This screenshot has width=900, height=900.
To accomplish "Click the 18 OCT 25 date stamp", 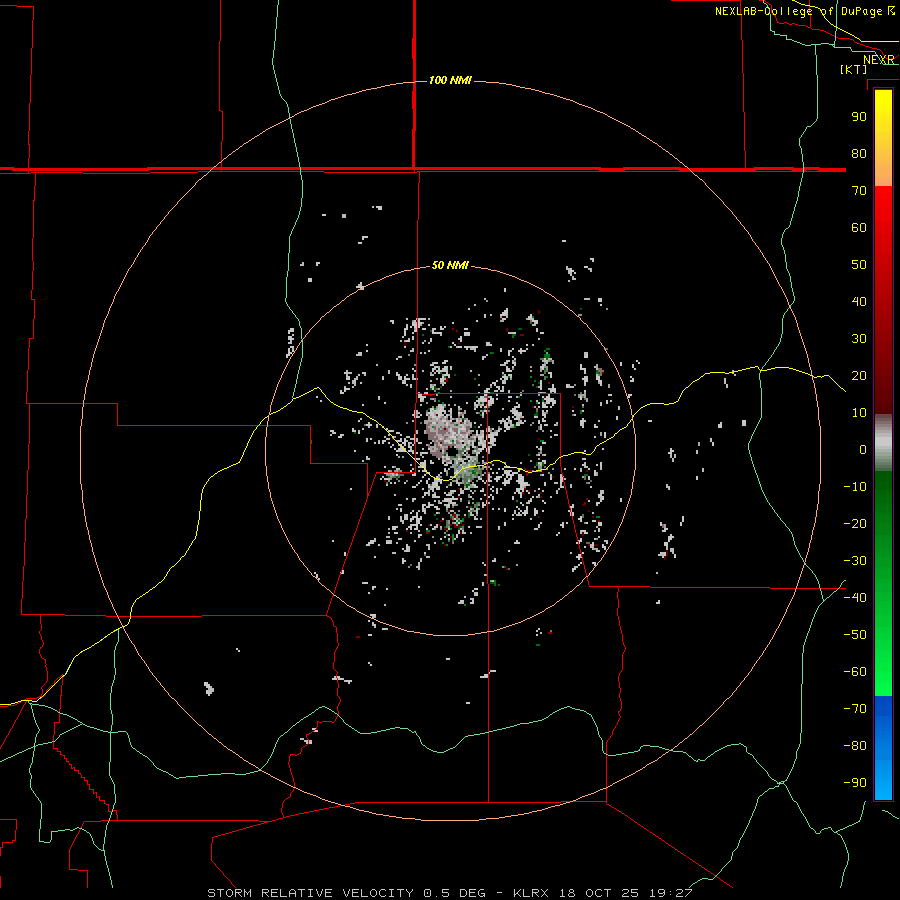I will 599,893.
